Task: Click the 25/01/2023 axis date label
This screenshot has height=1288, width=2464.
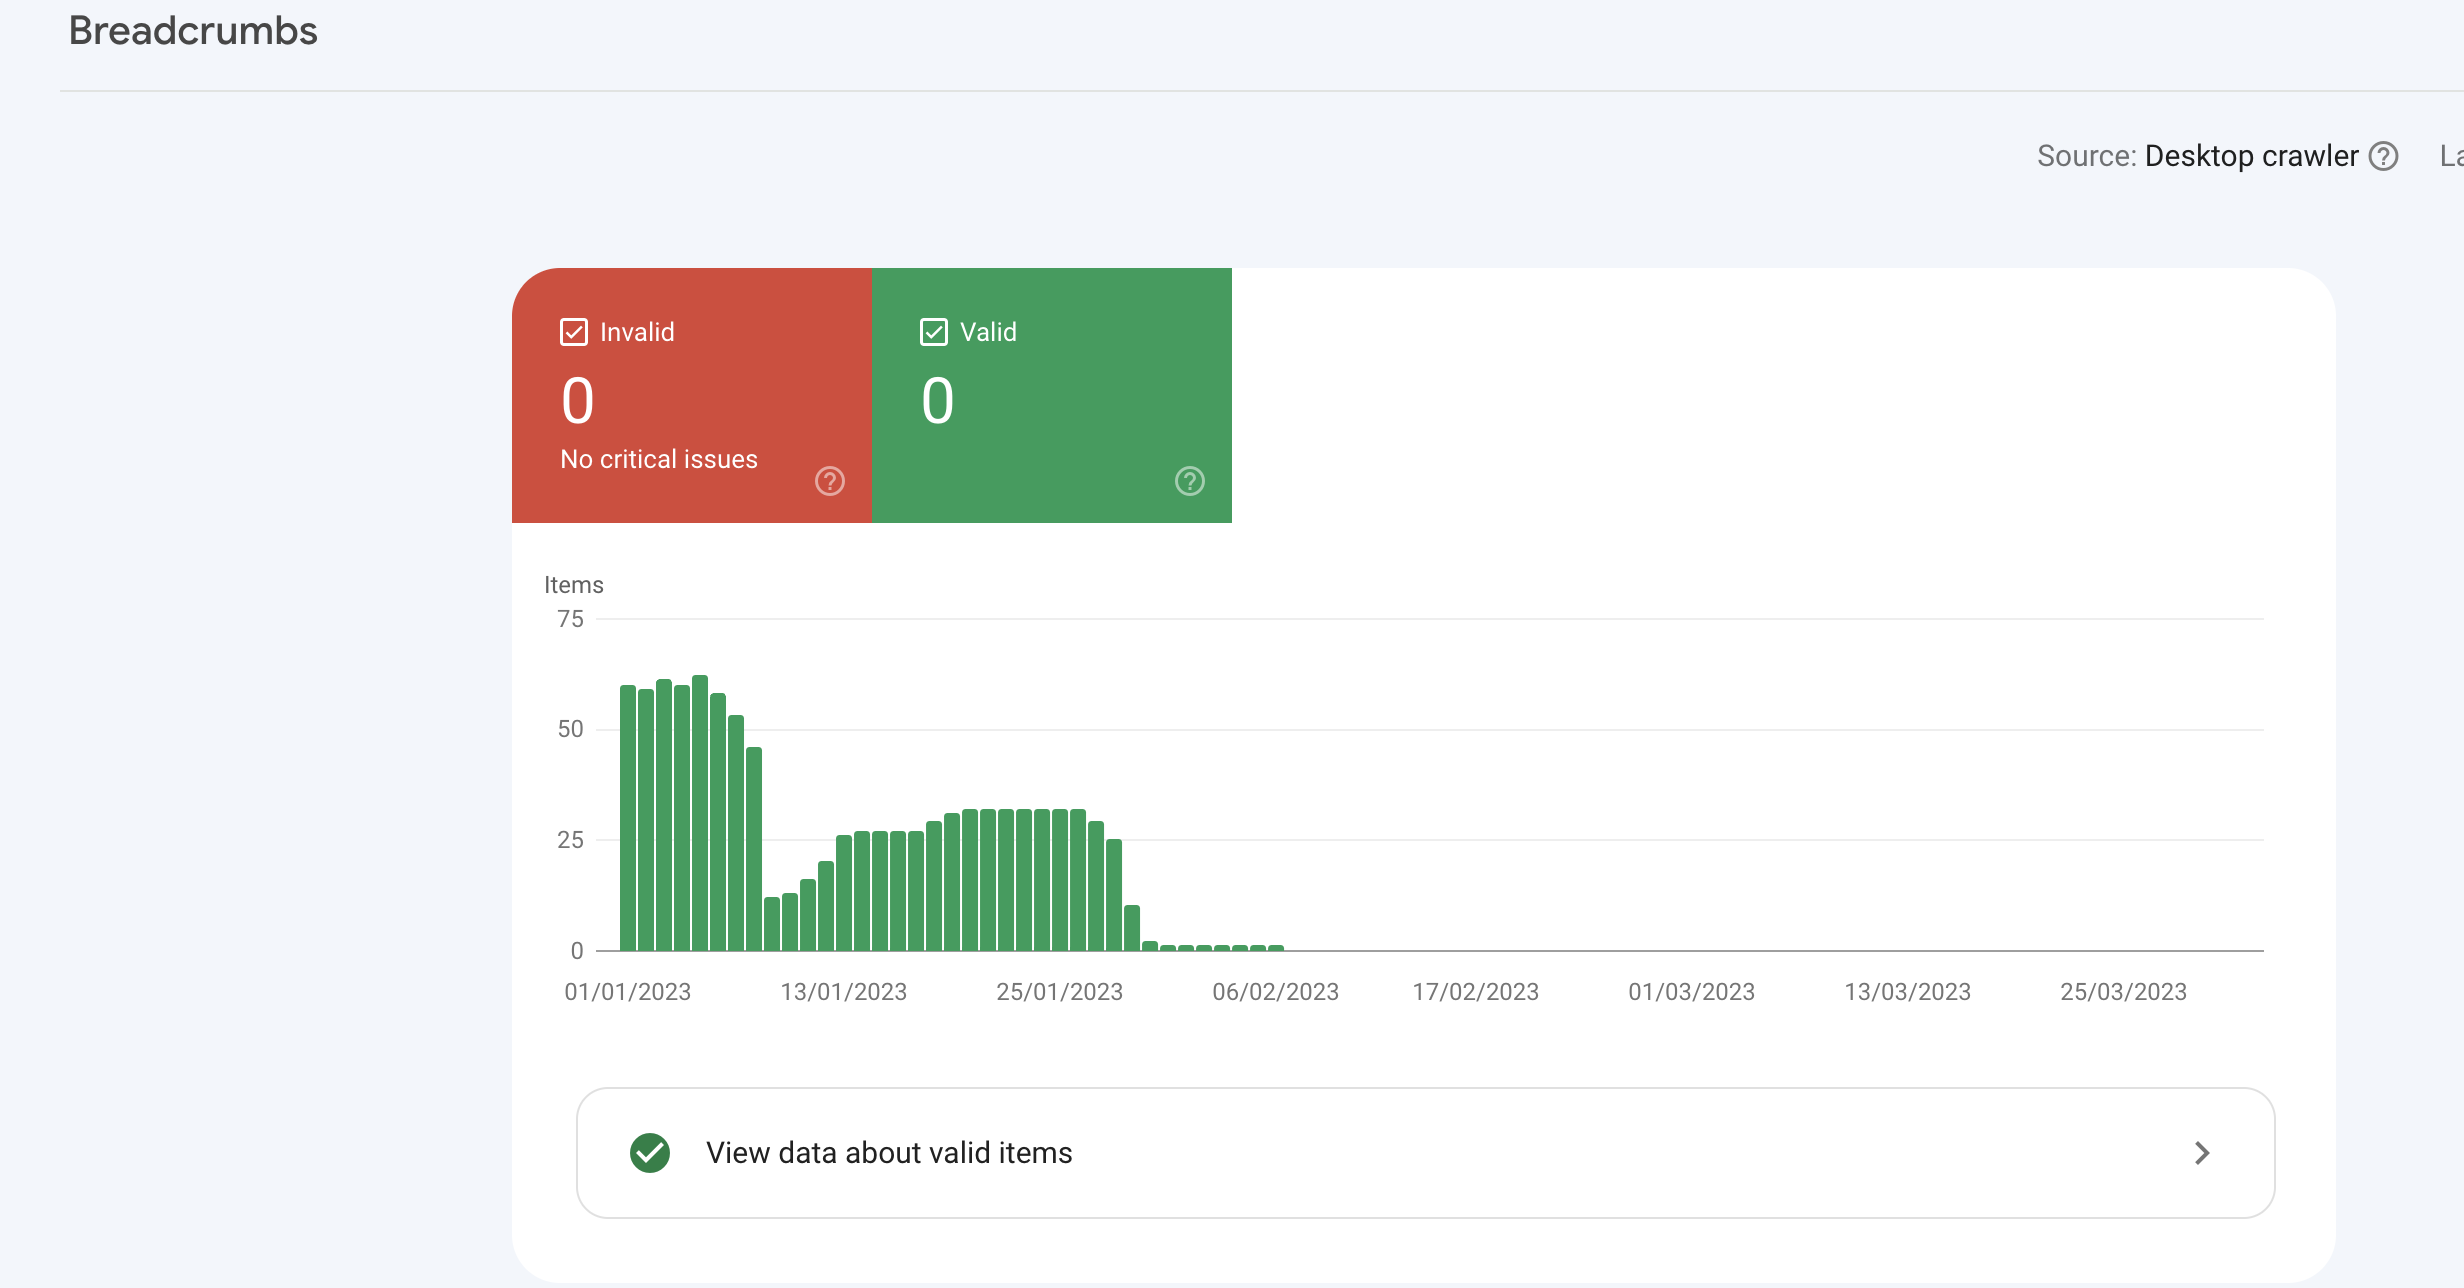Action: [1060, 992]
